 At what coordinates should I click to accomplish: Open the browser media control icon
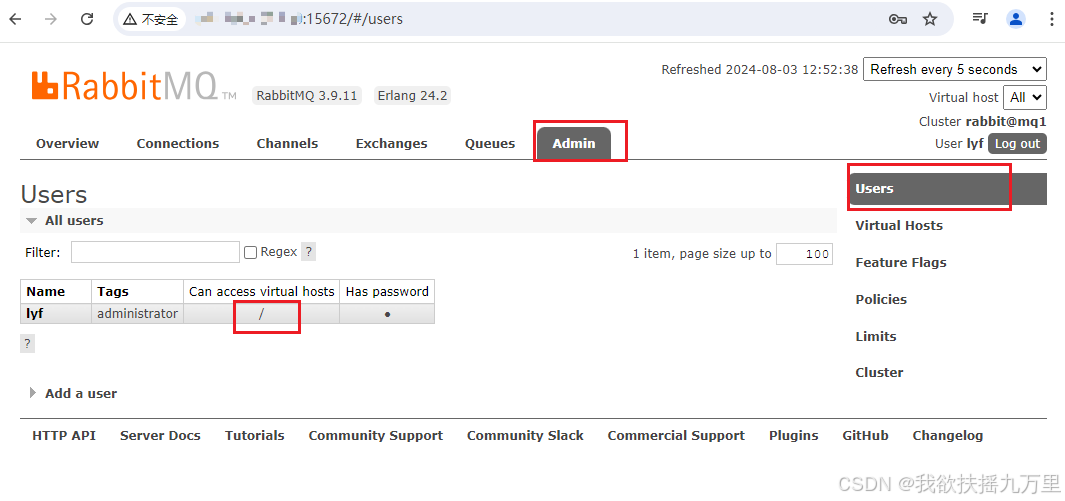click(x=979, y=19)
